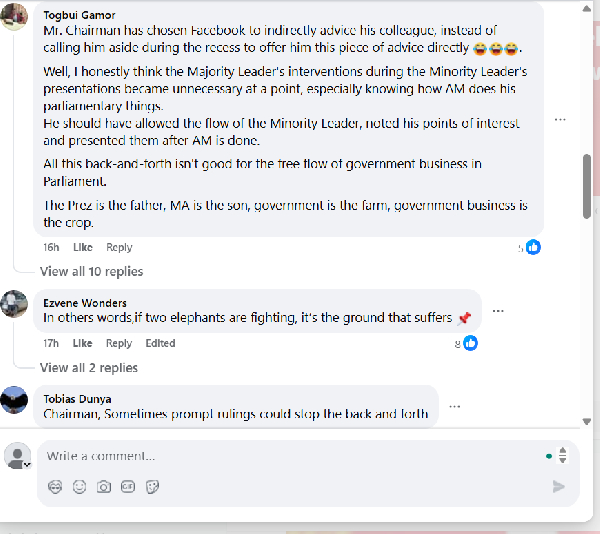Click the comments vertical scrollbar
This screenshot has height=534, width=600.
pyautogui.click(x=587, y=185)
